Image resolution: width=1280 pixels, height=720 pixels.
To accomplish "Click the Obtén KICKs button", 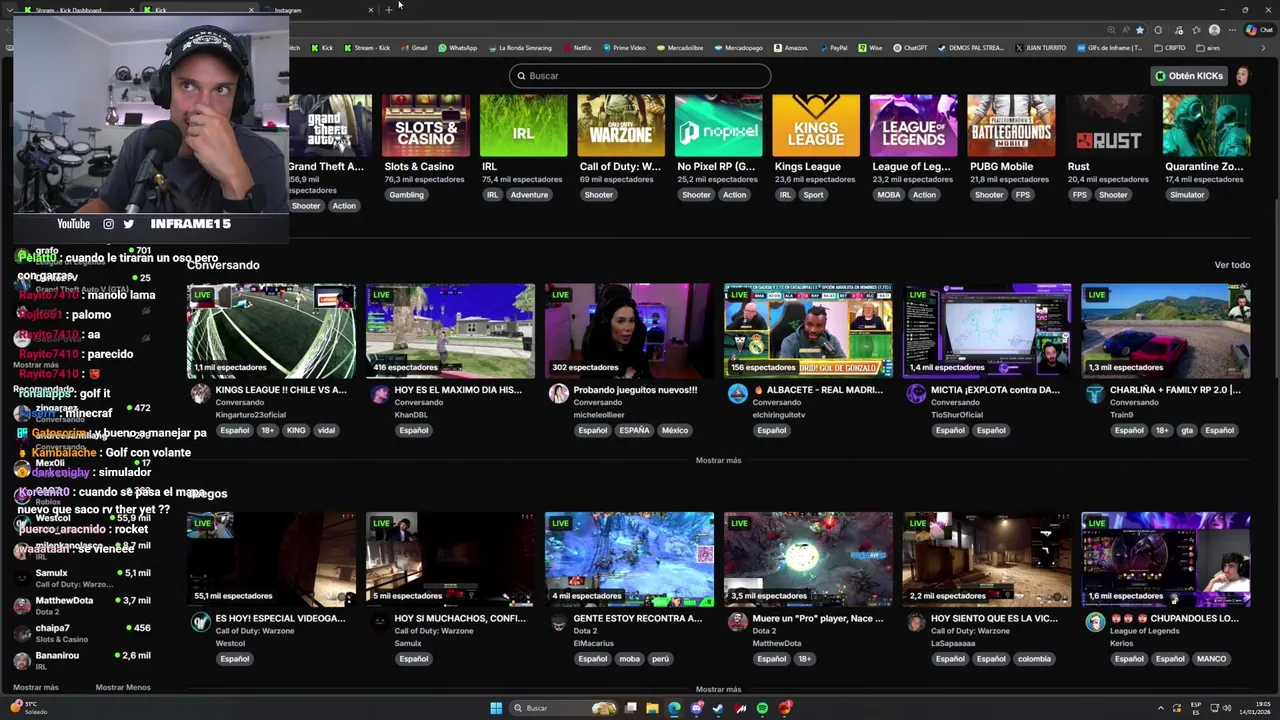I will click(x=1188, y=76).
